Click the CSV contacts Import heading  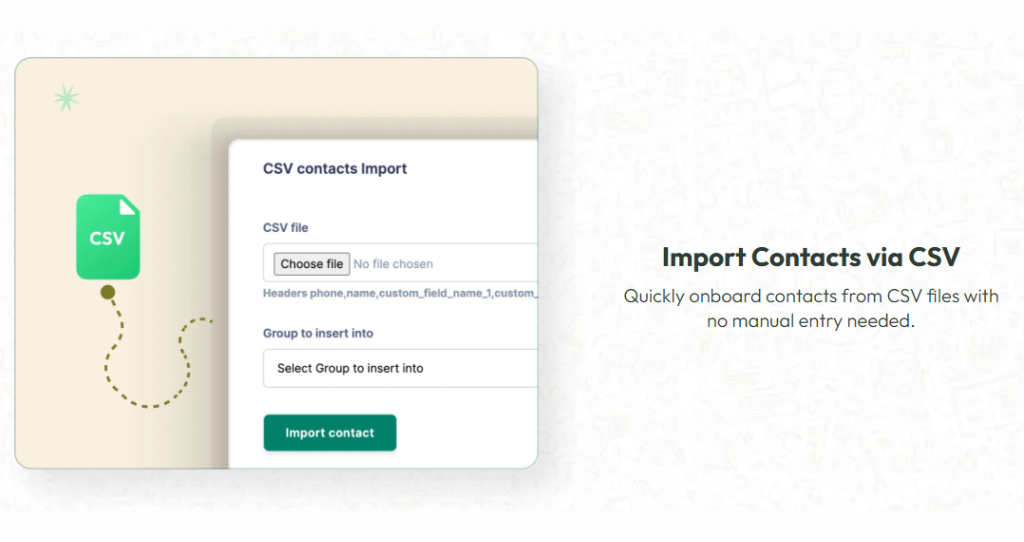[334, 168]
